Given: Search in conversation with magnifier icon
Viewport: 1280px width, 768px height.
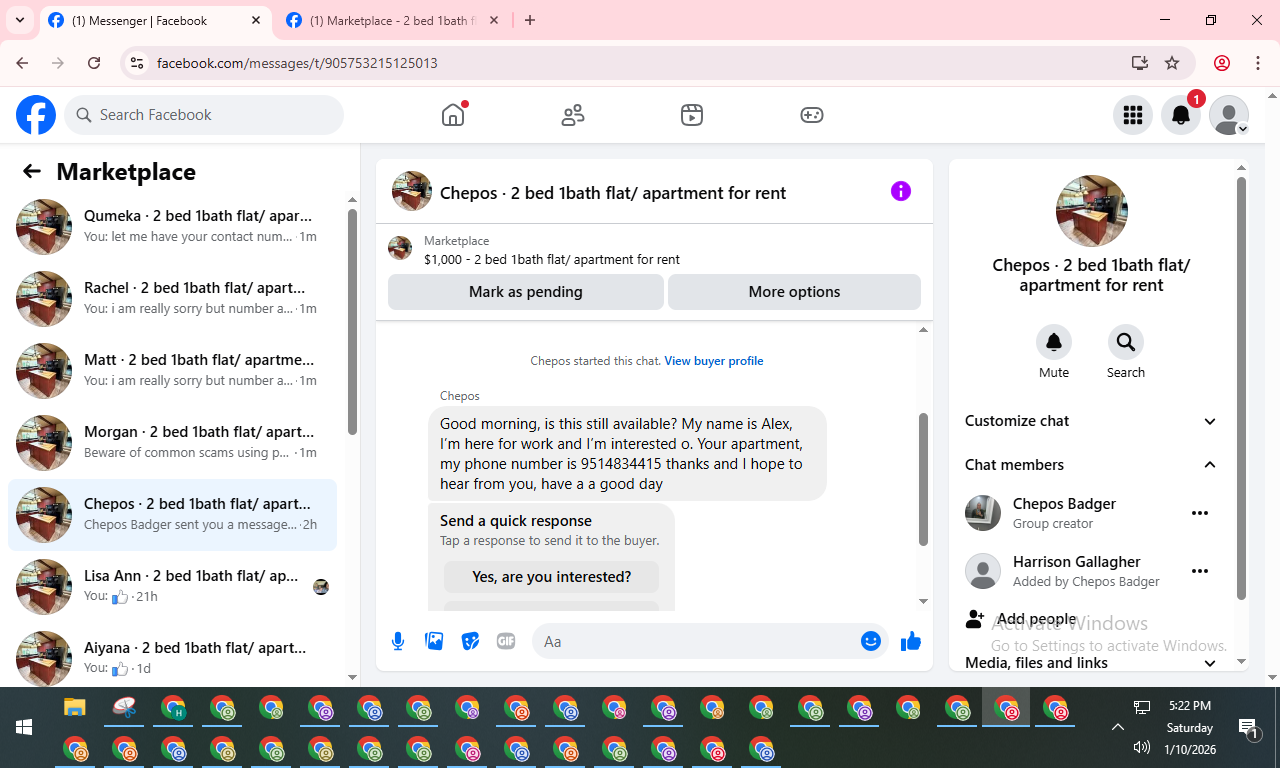Looking at the screenshot, I should click(x=1126, y=342).
